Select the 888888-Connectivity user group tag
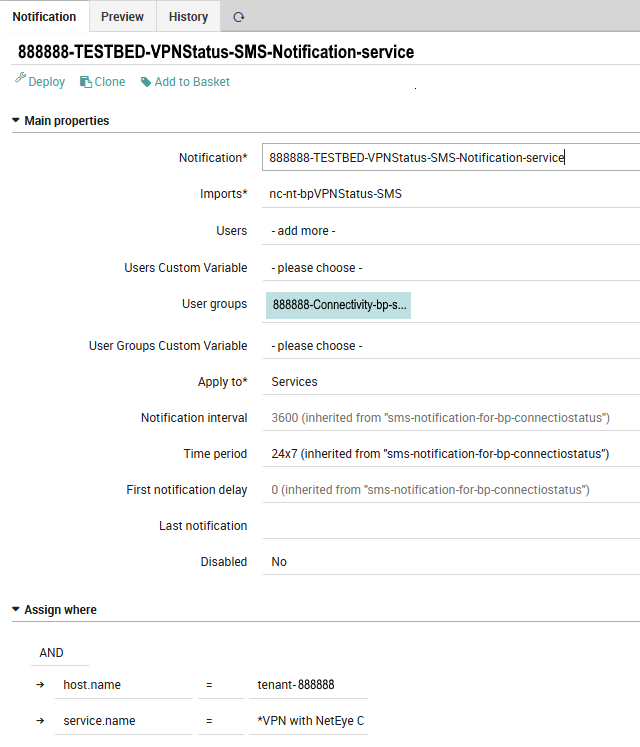The width and height of the screenshot is (640, 747). pyautogui.click(x=339, y=305)
